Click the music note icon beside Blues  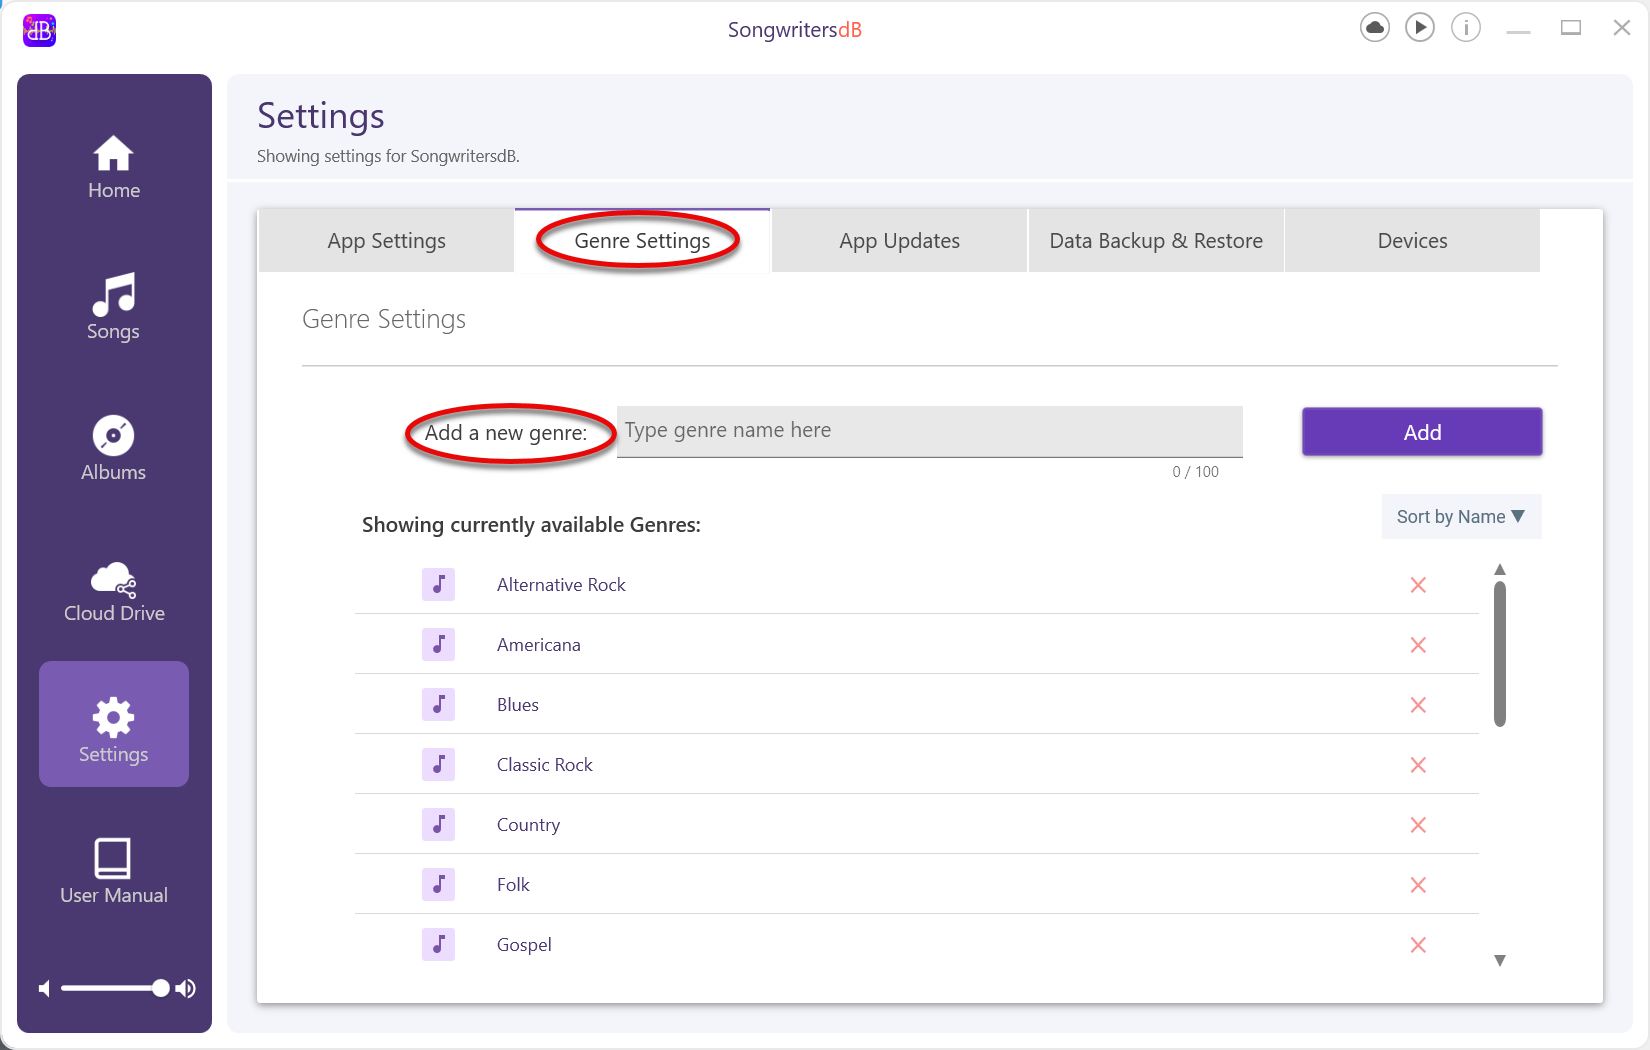click(438, 704)
